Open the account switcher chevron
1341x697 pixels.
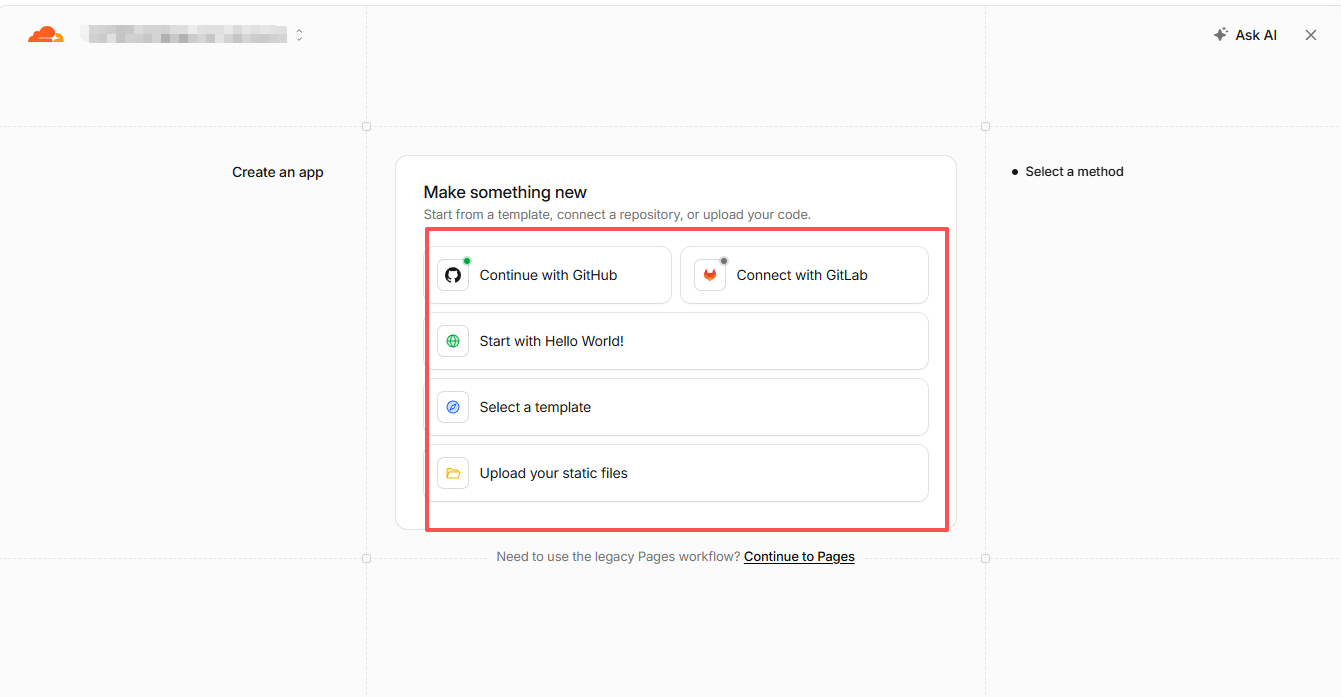[299, 35]
